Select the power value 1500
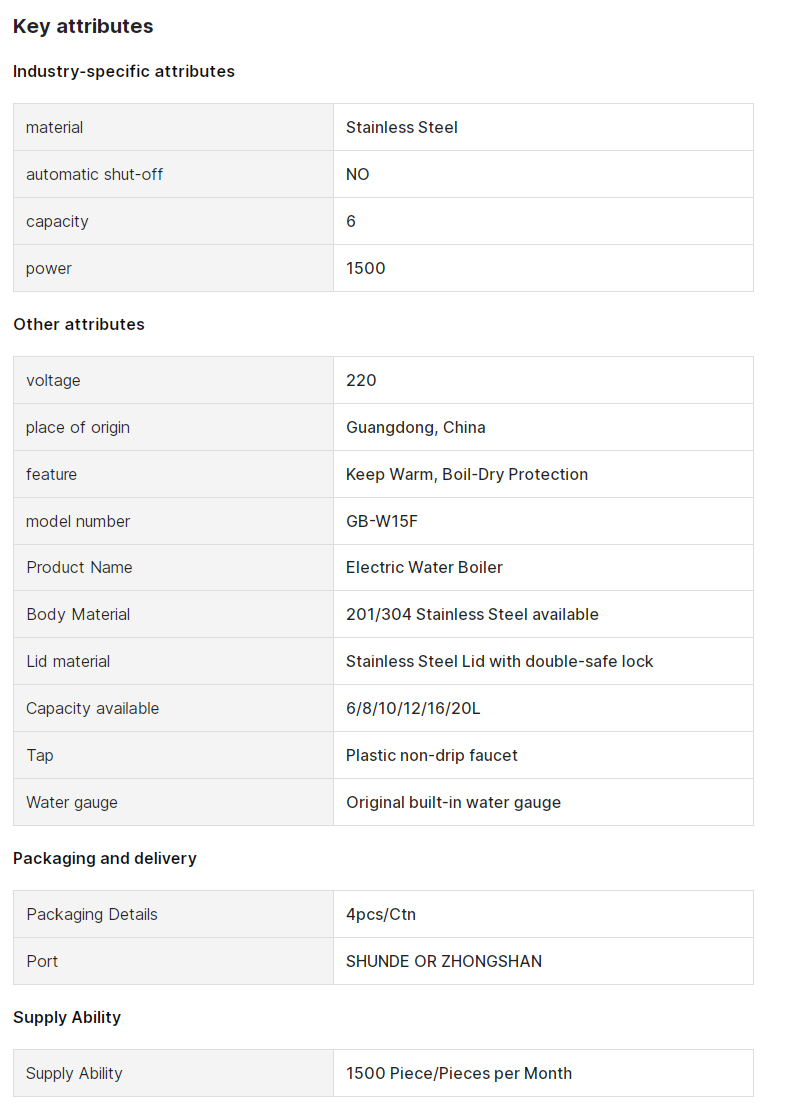This screenshot has height=1112, width=790. tap(366, 268)
